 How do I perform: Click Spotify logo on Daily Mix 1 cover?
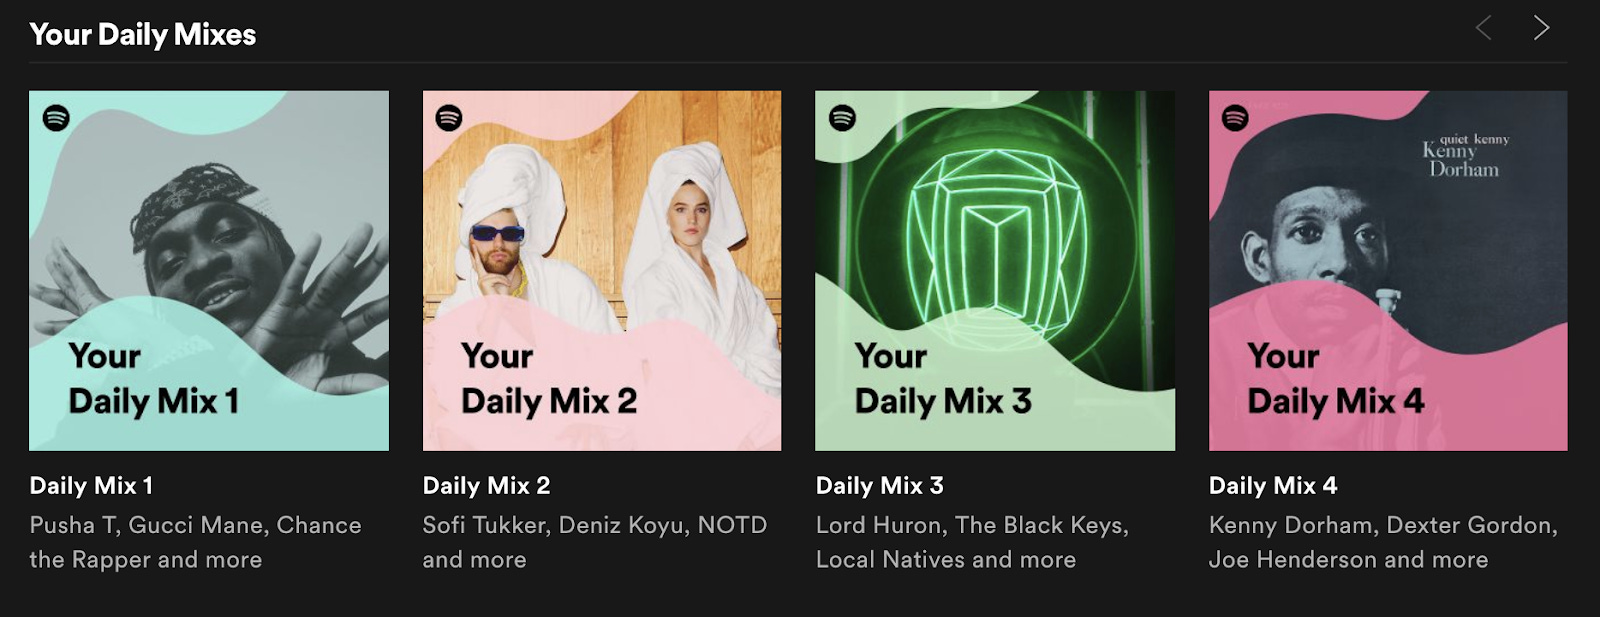56,118
